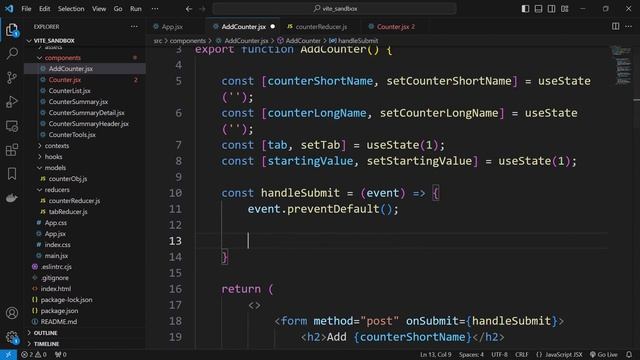Image resolution: width=640 pixels, height=360 pixels.
Task: Click the code minimap preview
Action: [622, 65]
